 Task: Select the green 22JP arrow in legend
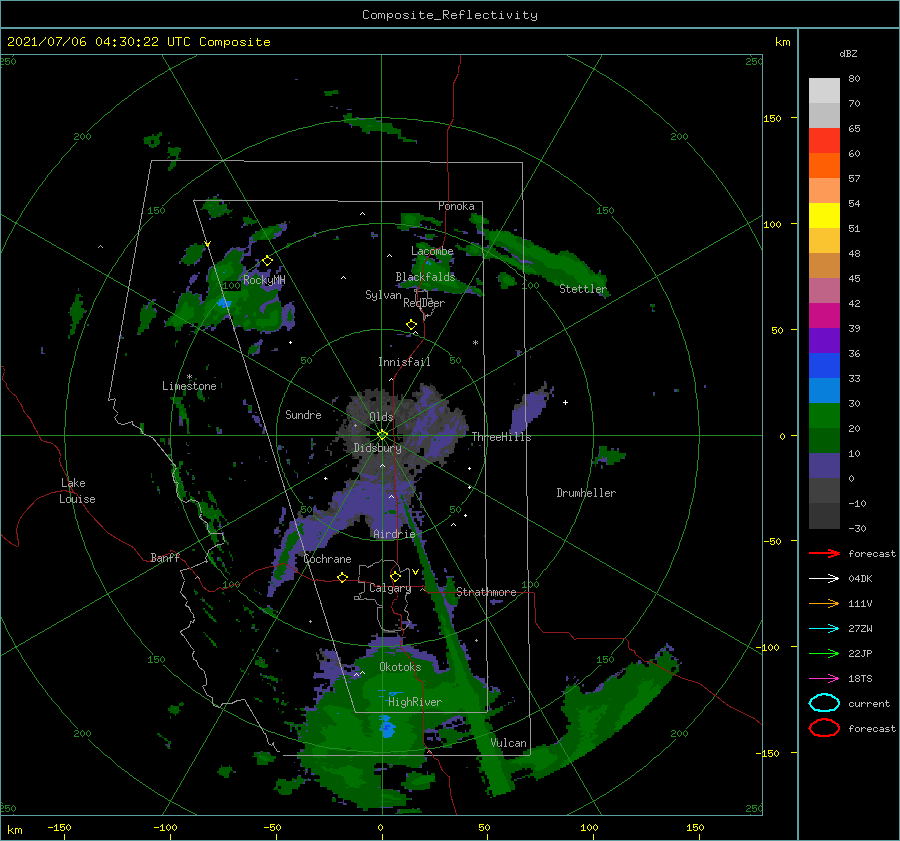pyautogui.click(x=824, y=653)
